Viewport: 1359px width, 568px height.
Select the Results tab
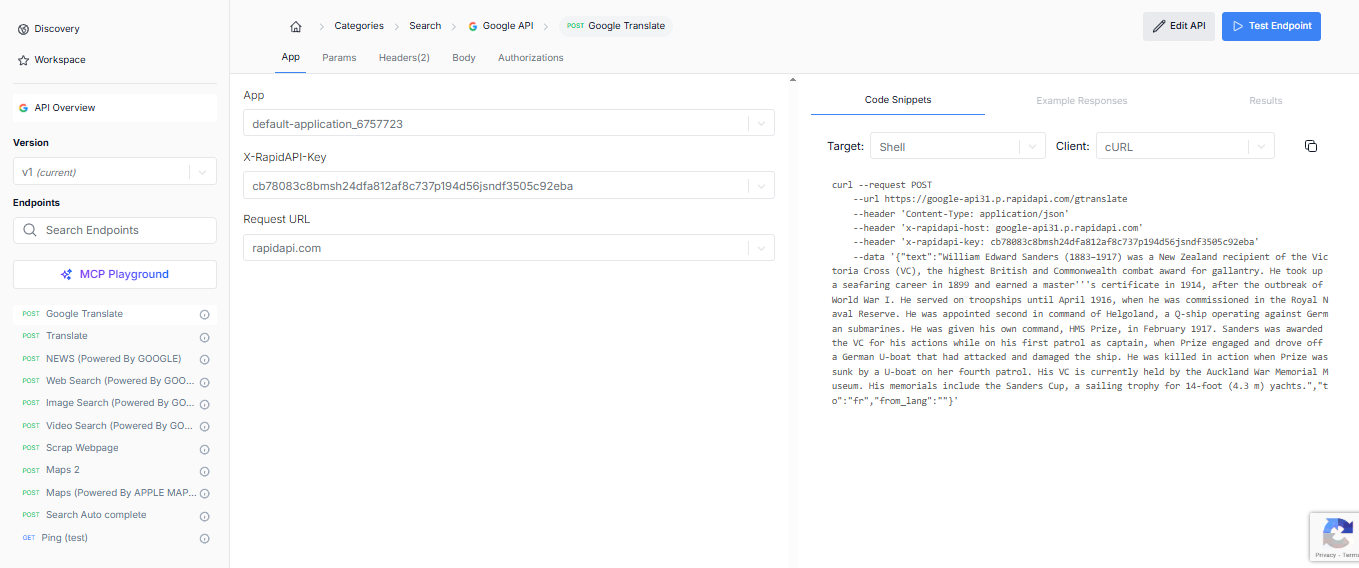tap(1266, 101)
